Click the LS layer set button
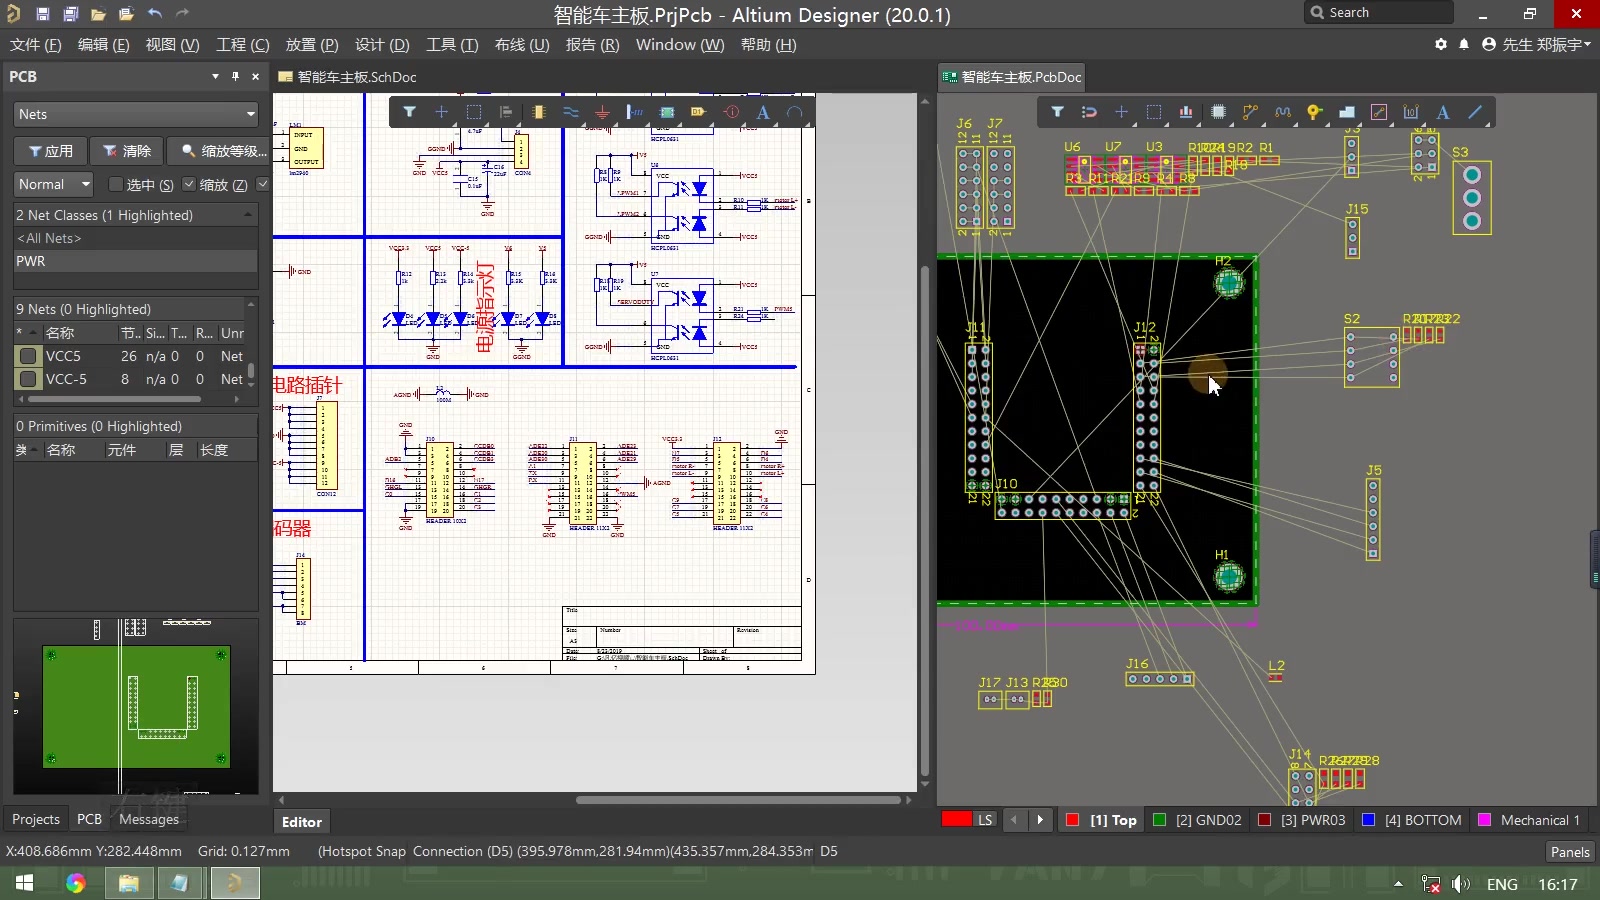This screenshot has width=1600, height=900. click(985, 820)
